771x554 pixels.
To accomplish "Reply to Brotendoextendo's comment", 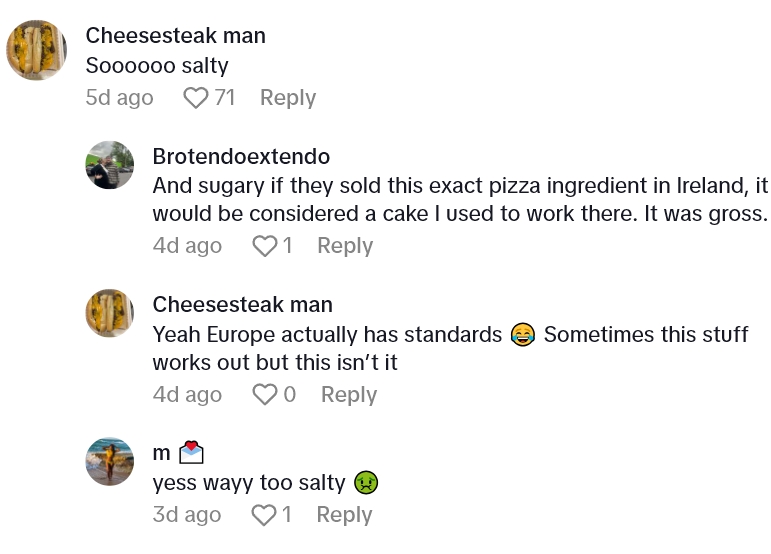I will [x=344, y=246].
